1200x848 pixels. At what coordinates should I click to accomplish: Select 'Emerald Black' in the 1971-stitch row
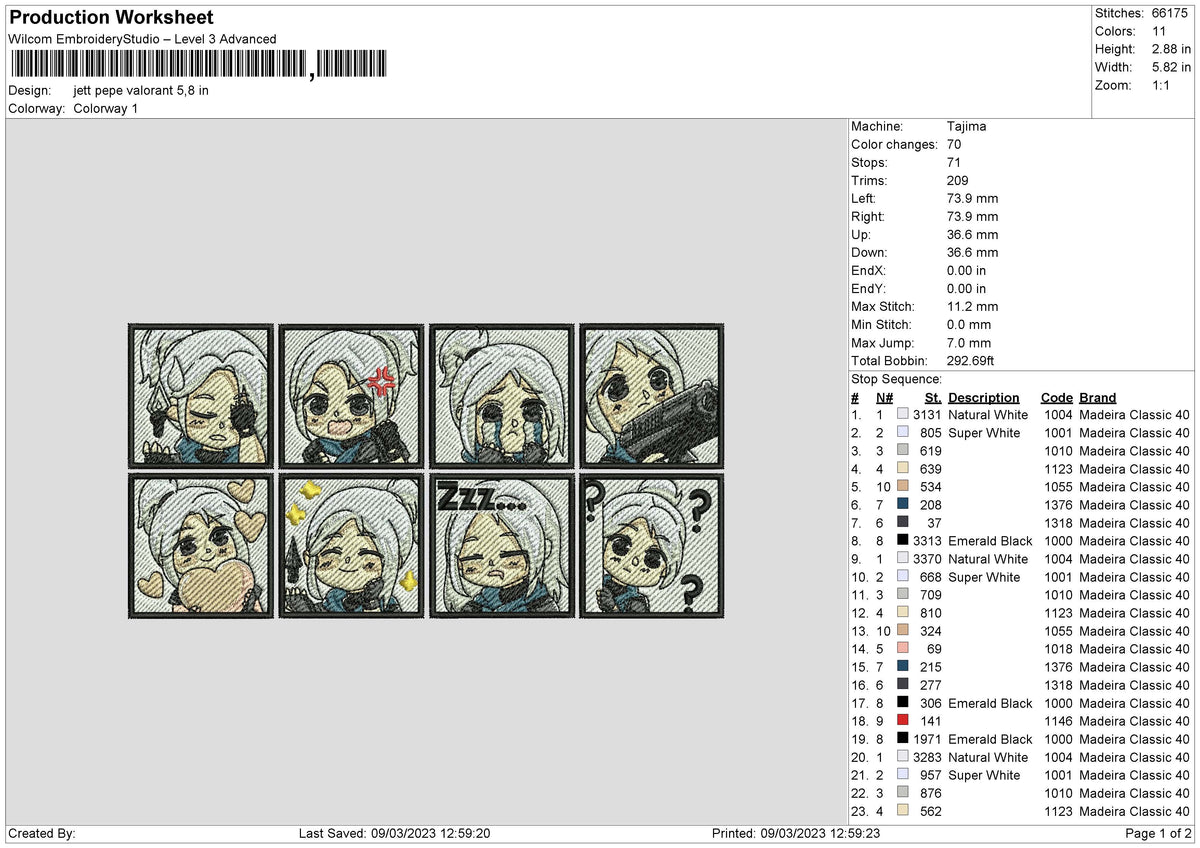click(991, 739)
